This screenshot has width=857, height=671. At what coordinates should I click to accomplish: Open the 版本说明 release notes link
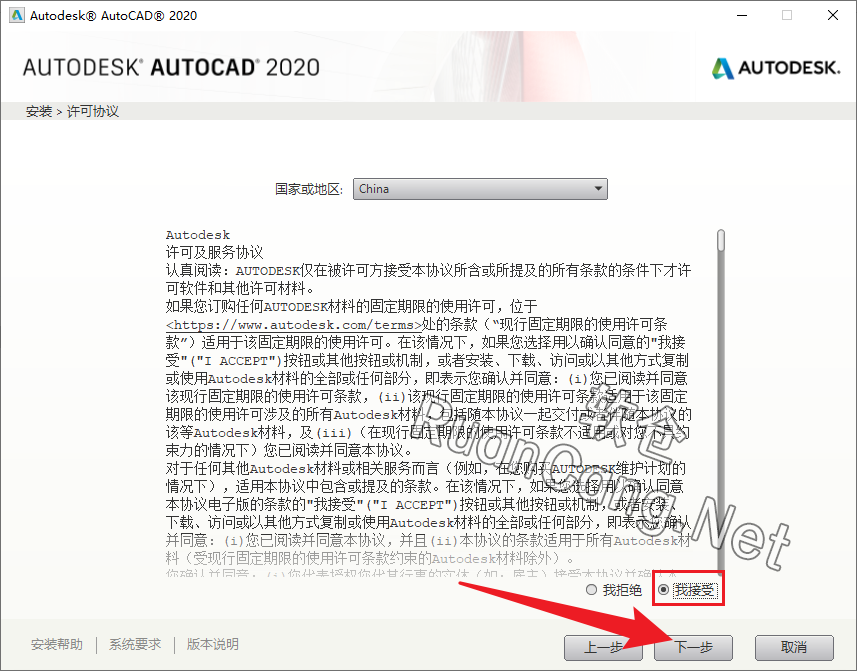[x=213, y=645]
